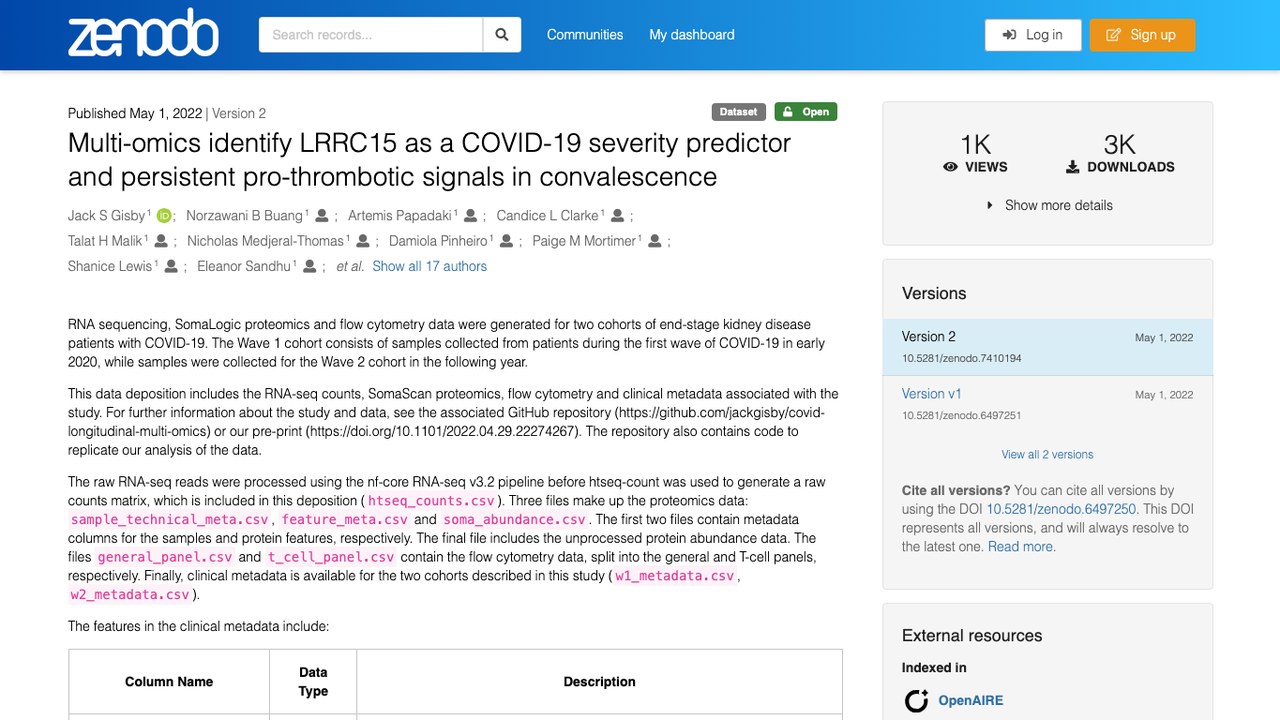
Task: Select Version 2 in the Versions list
Action: [1047, 347]
